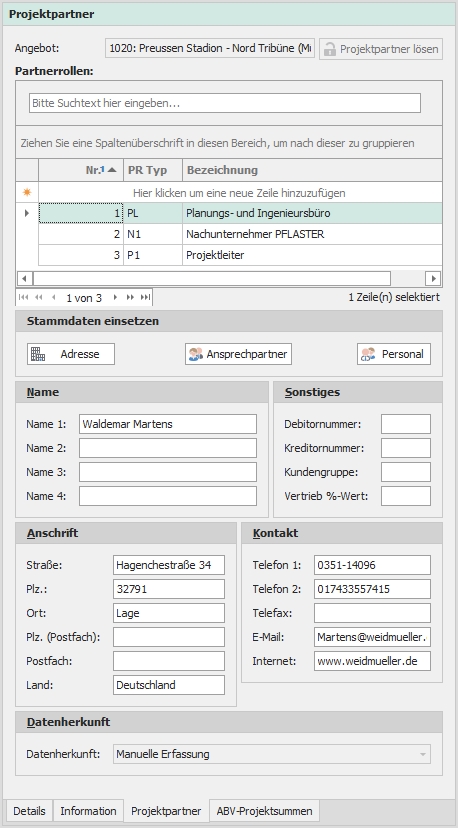The image size is (458, 828).
Task: Click the Name 3 input field
Action: pos(168,472)
